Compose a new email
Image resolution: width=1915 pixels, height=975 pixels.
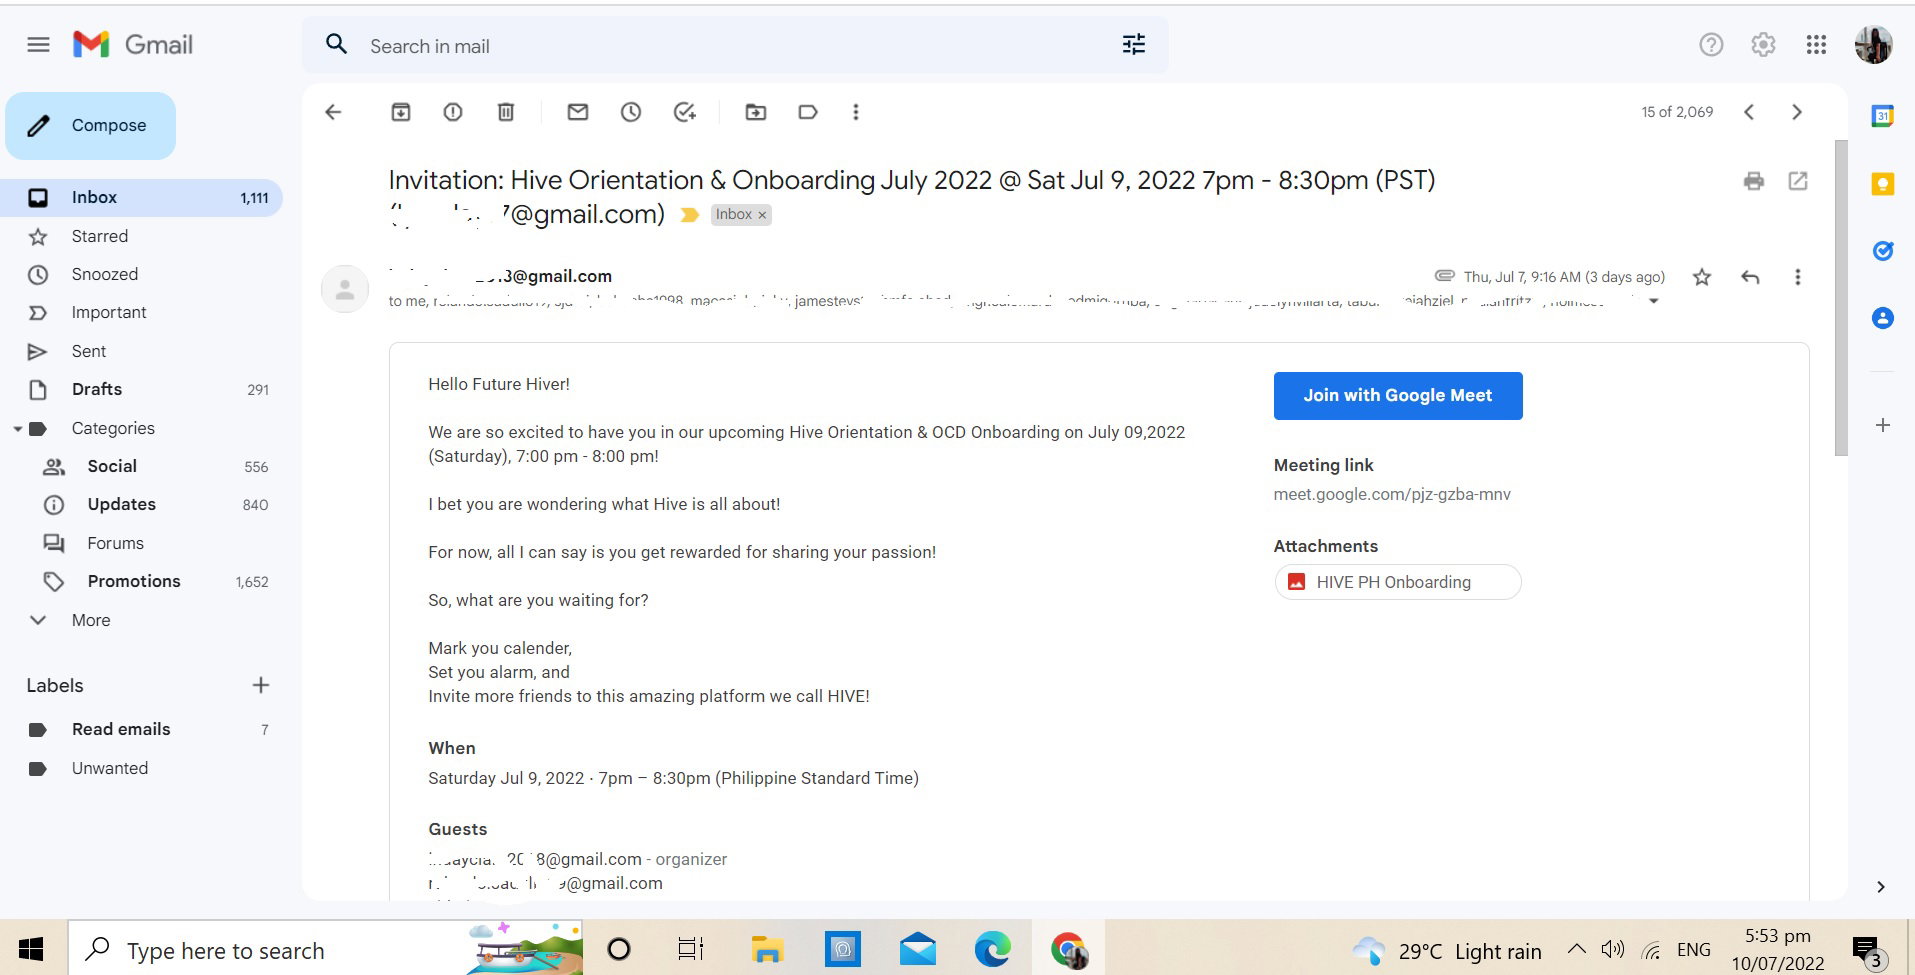point(91,126)
